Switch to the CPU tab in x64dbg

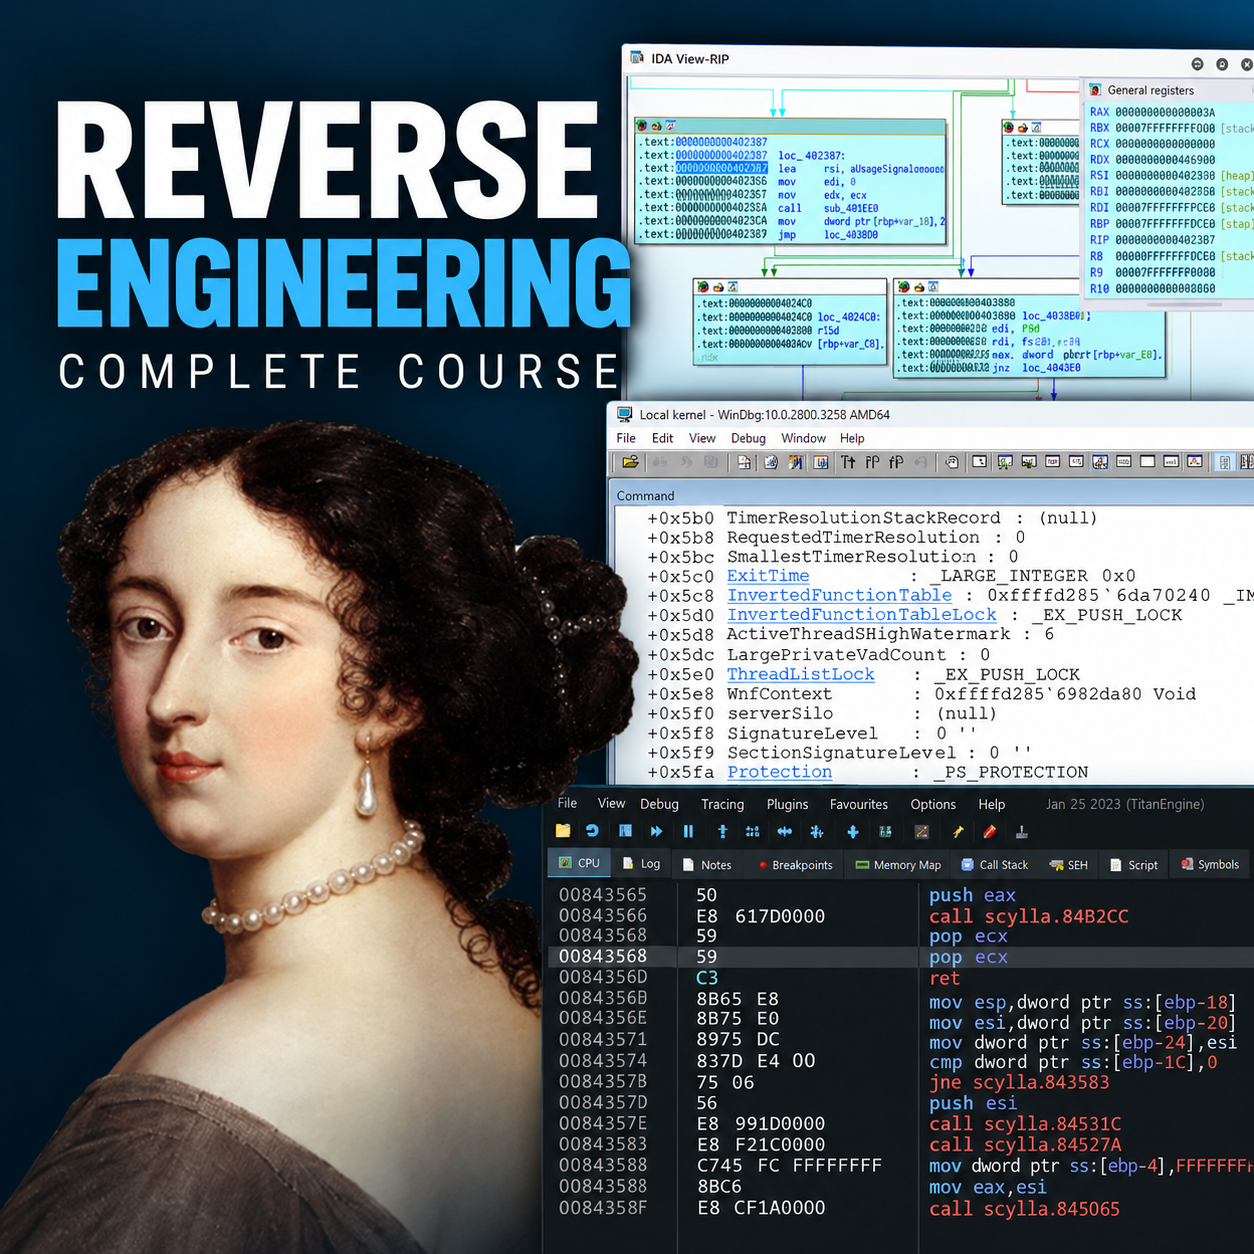tap(579, 863)
